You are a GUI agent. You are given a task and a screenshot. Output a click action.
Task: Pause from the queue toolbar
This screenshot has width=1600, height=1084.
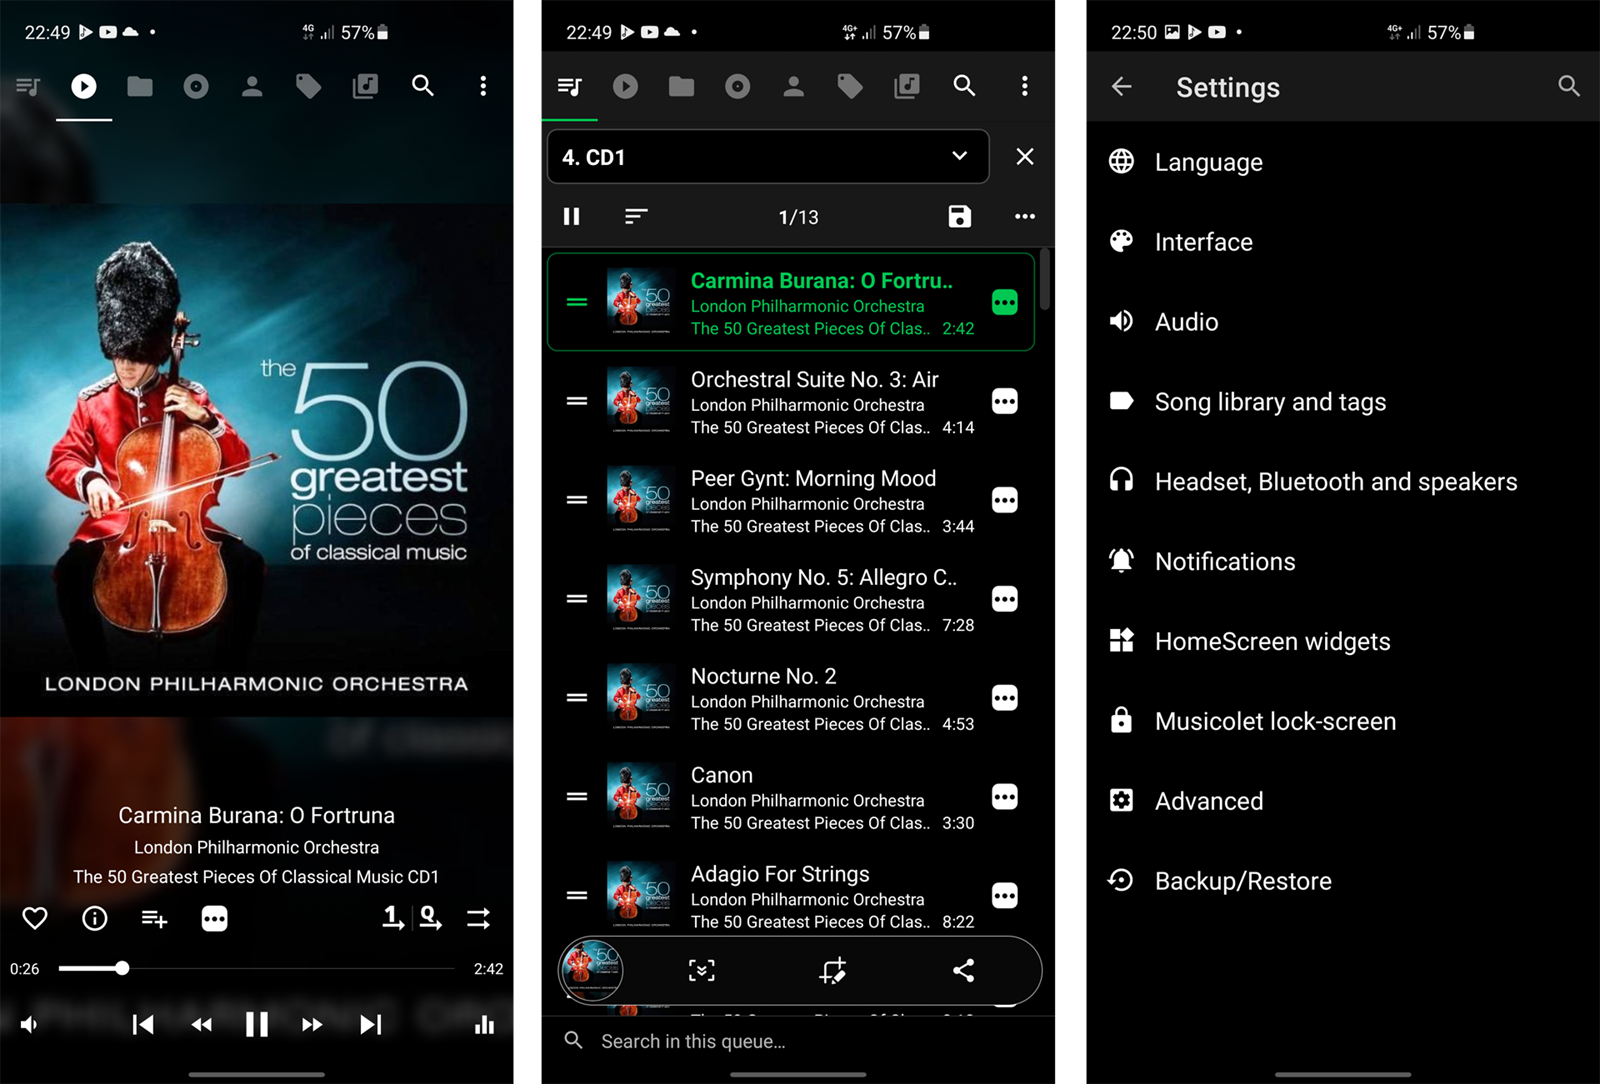(x=571, y=216)
